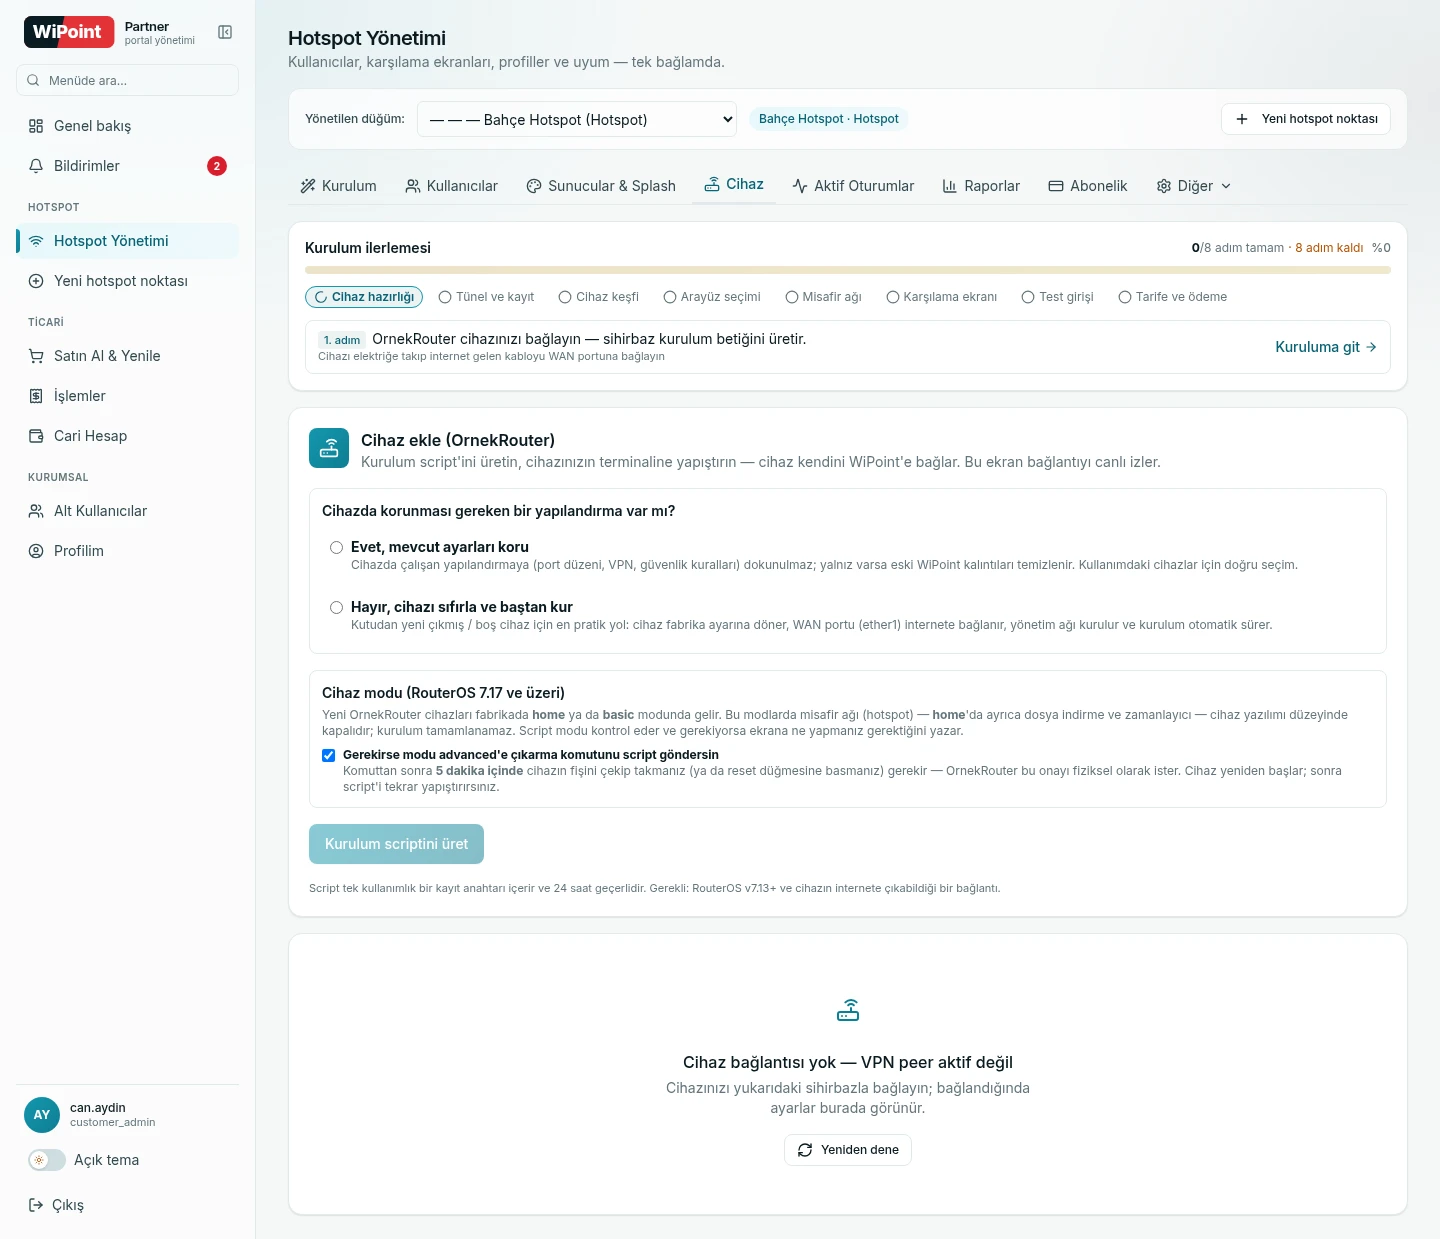Open the Genel bakış dashboard icon
This screenshot has width=1440, height=1239.
pyautogui.click(x=36, y=126)
